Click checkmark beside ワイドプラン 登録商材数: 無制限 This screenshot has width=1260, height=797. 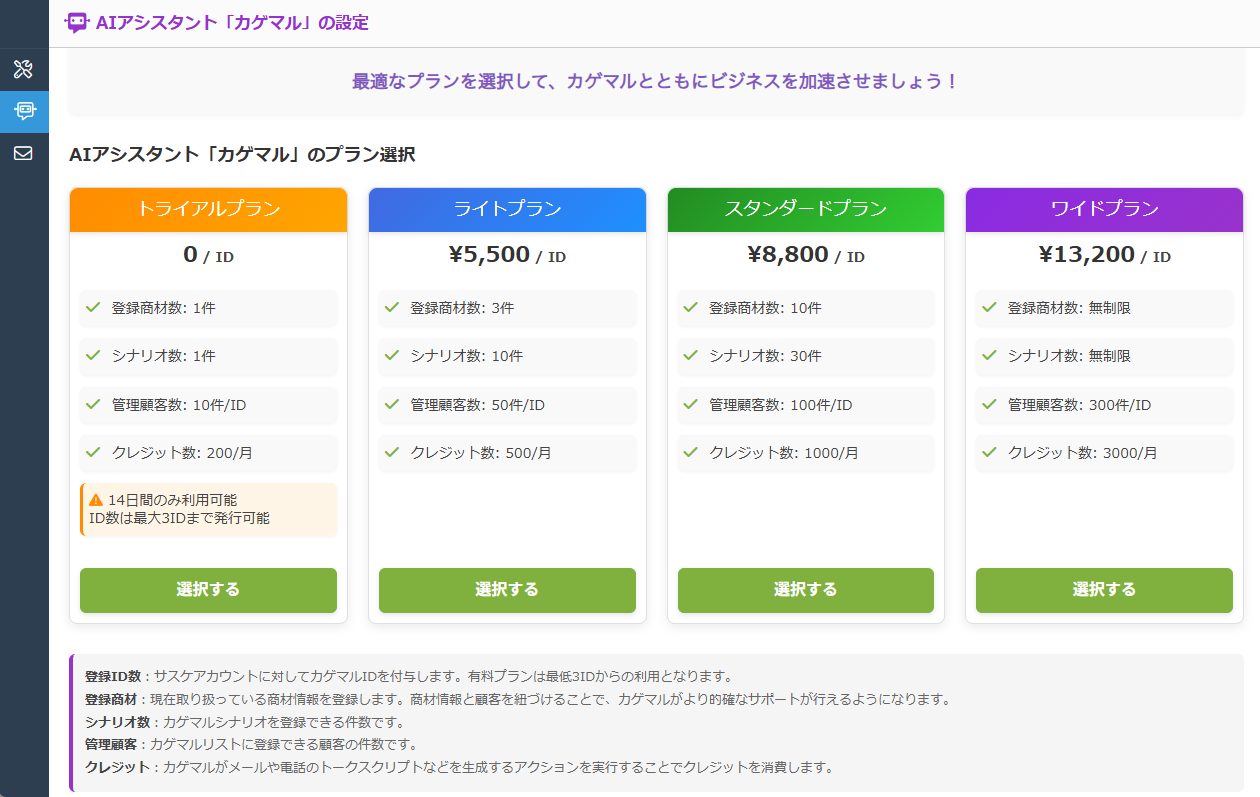989,307
